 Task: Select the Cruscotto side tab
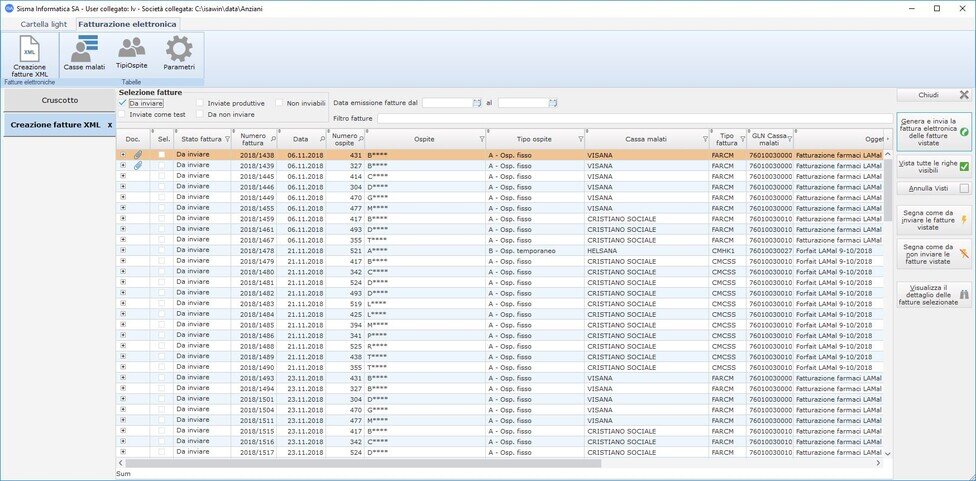(59, 100)
